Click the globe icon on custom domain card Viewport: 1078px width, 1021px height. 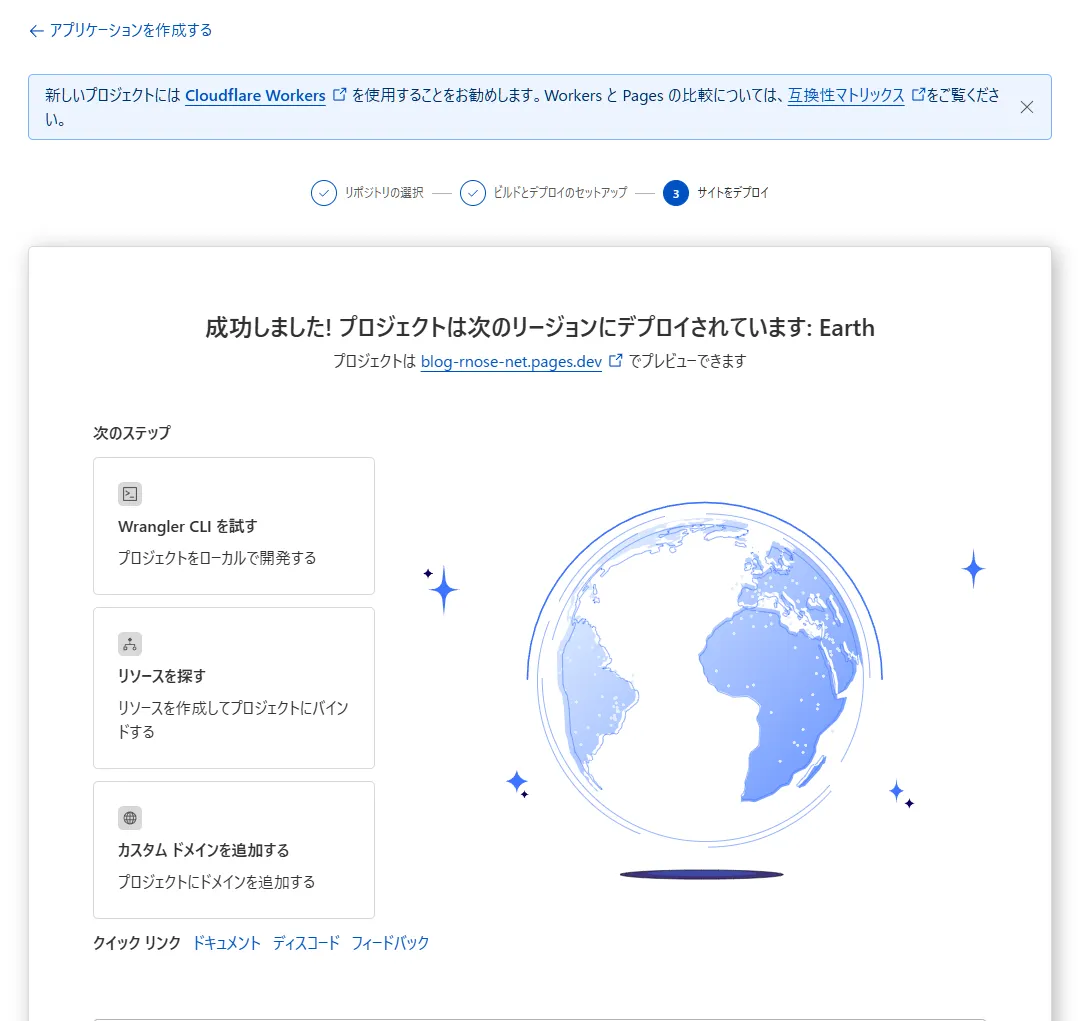click(129, 818)
